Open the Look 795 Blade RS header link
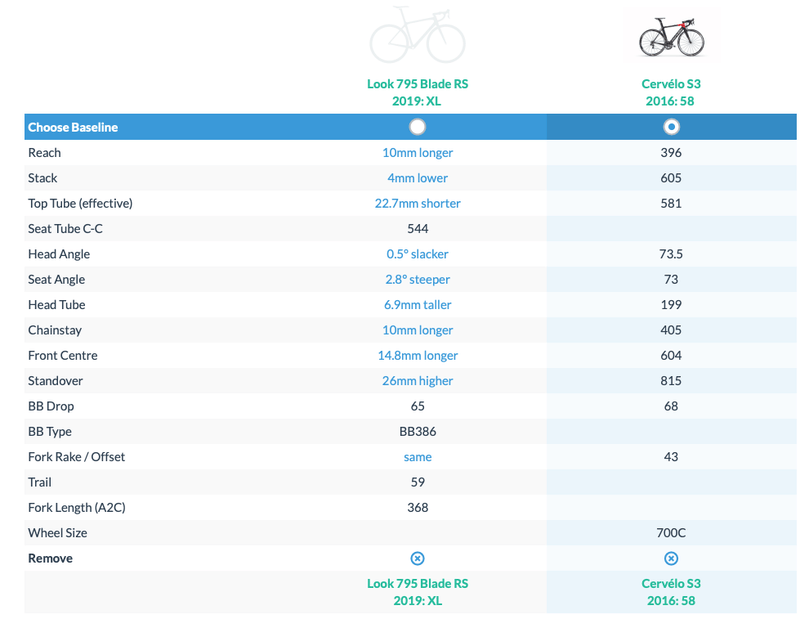Image resolution: width=800 pixels, height=619 pixels. [x=417, y=92]
